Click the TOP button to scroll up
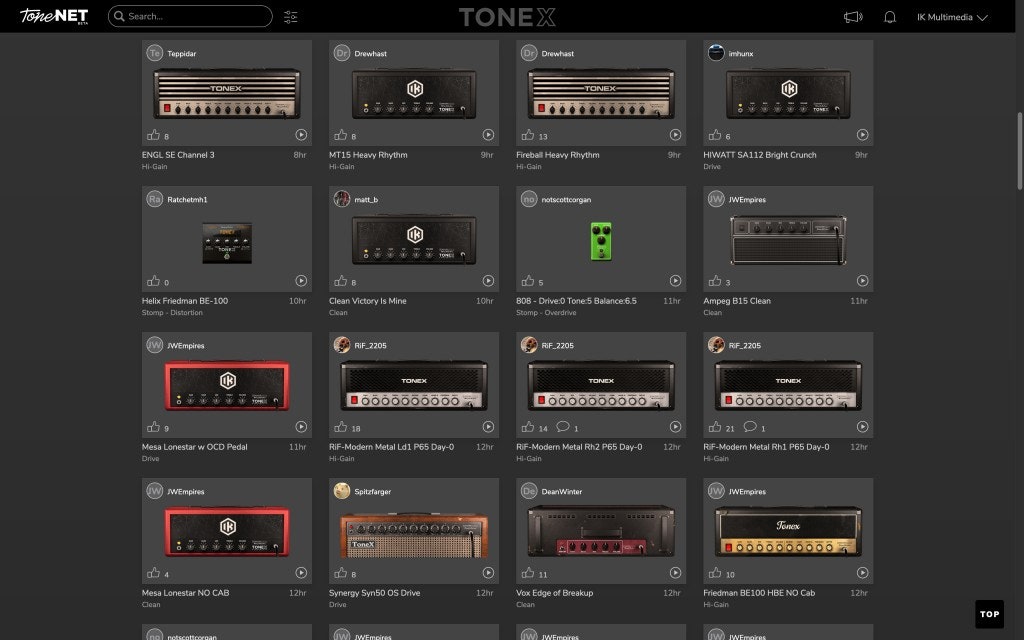This screenshot has width=1024, height=640. [989, 614]
